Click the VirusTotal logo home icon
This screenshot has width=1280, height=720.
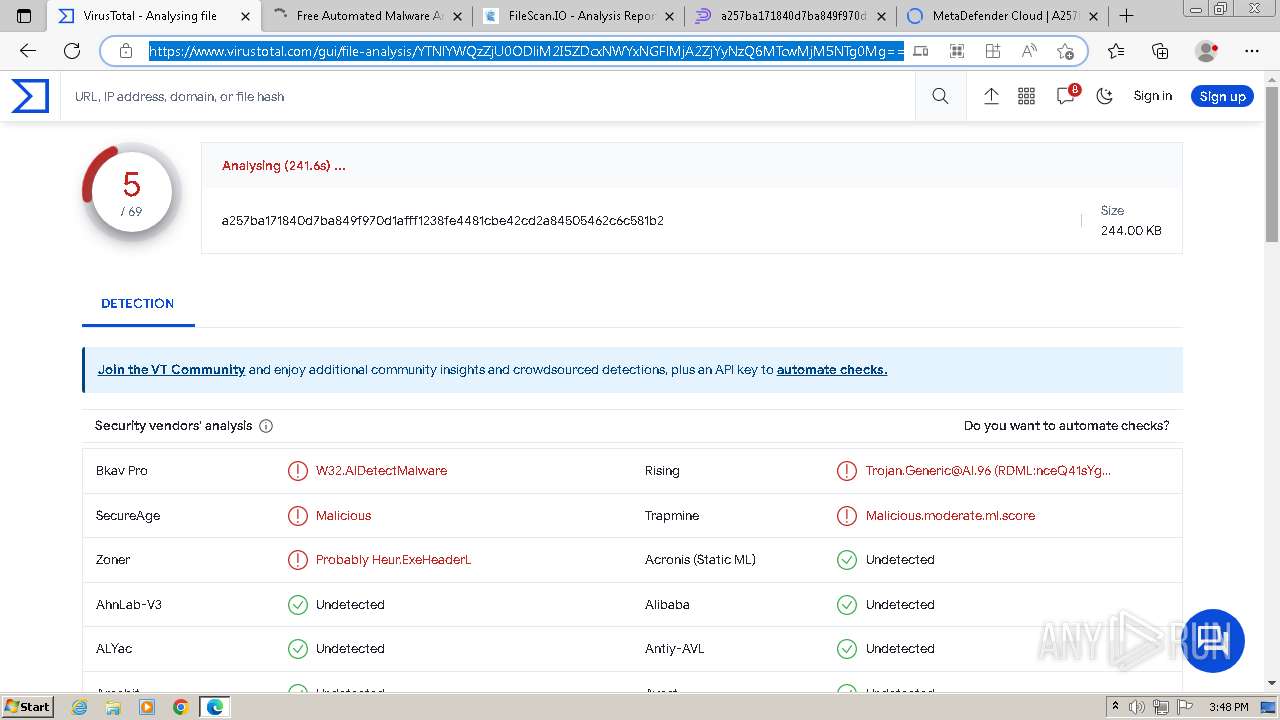pyautogui.click(x=30, y=96)
